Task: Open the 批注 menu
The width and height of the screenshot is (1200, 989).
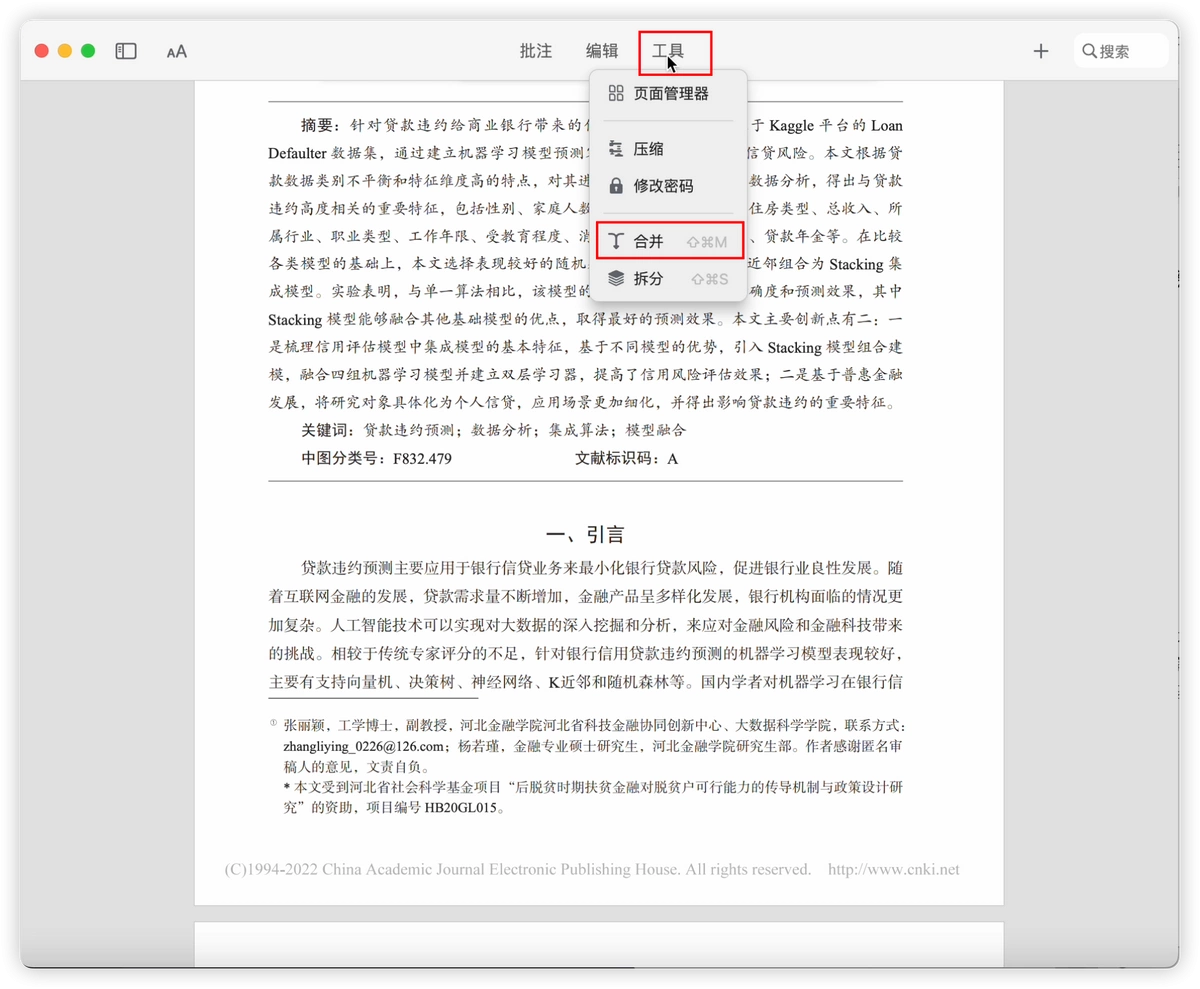Action: point(536,51)
